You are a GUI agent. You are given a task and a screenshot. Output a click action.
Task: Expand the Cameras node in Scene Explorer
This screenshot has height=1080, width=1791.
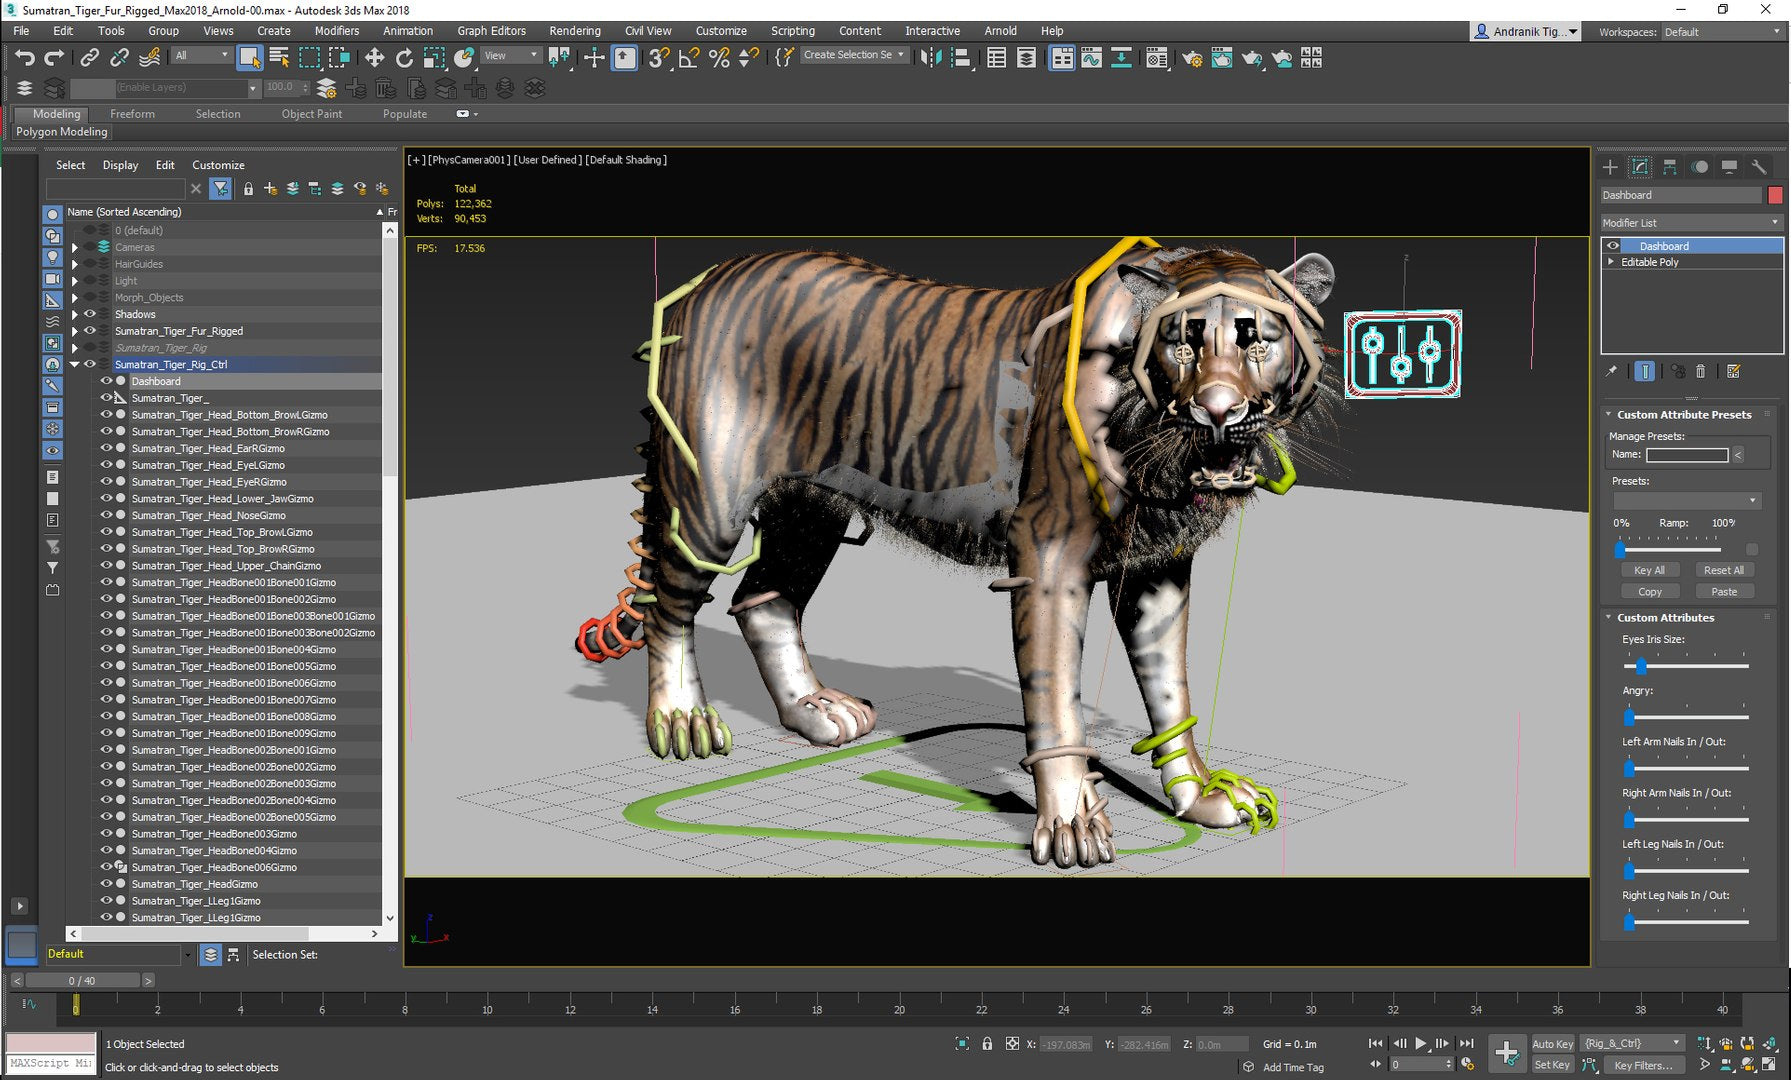(75, 247)
